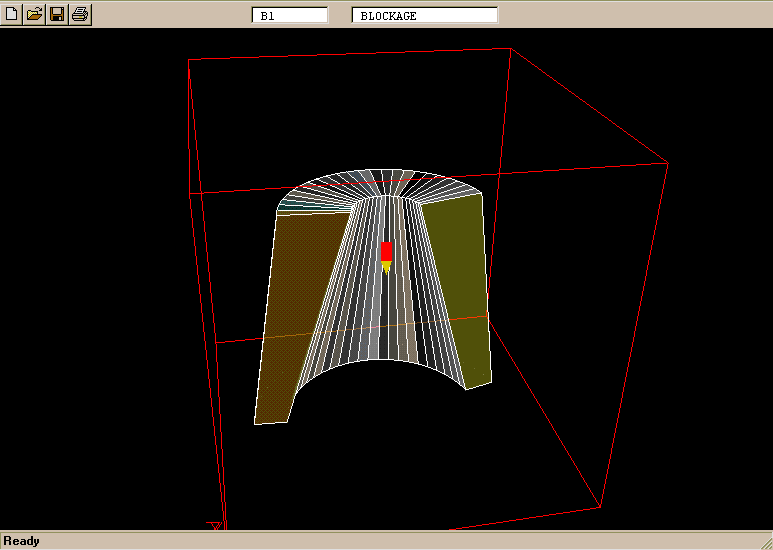Save using the floppy disk icon
Image resolution: width=773 pixels, height=550 pixels.
pos(57,14)
